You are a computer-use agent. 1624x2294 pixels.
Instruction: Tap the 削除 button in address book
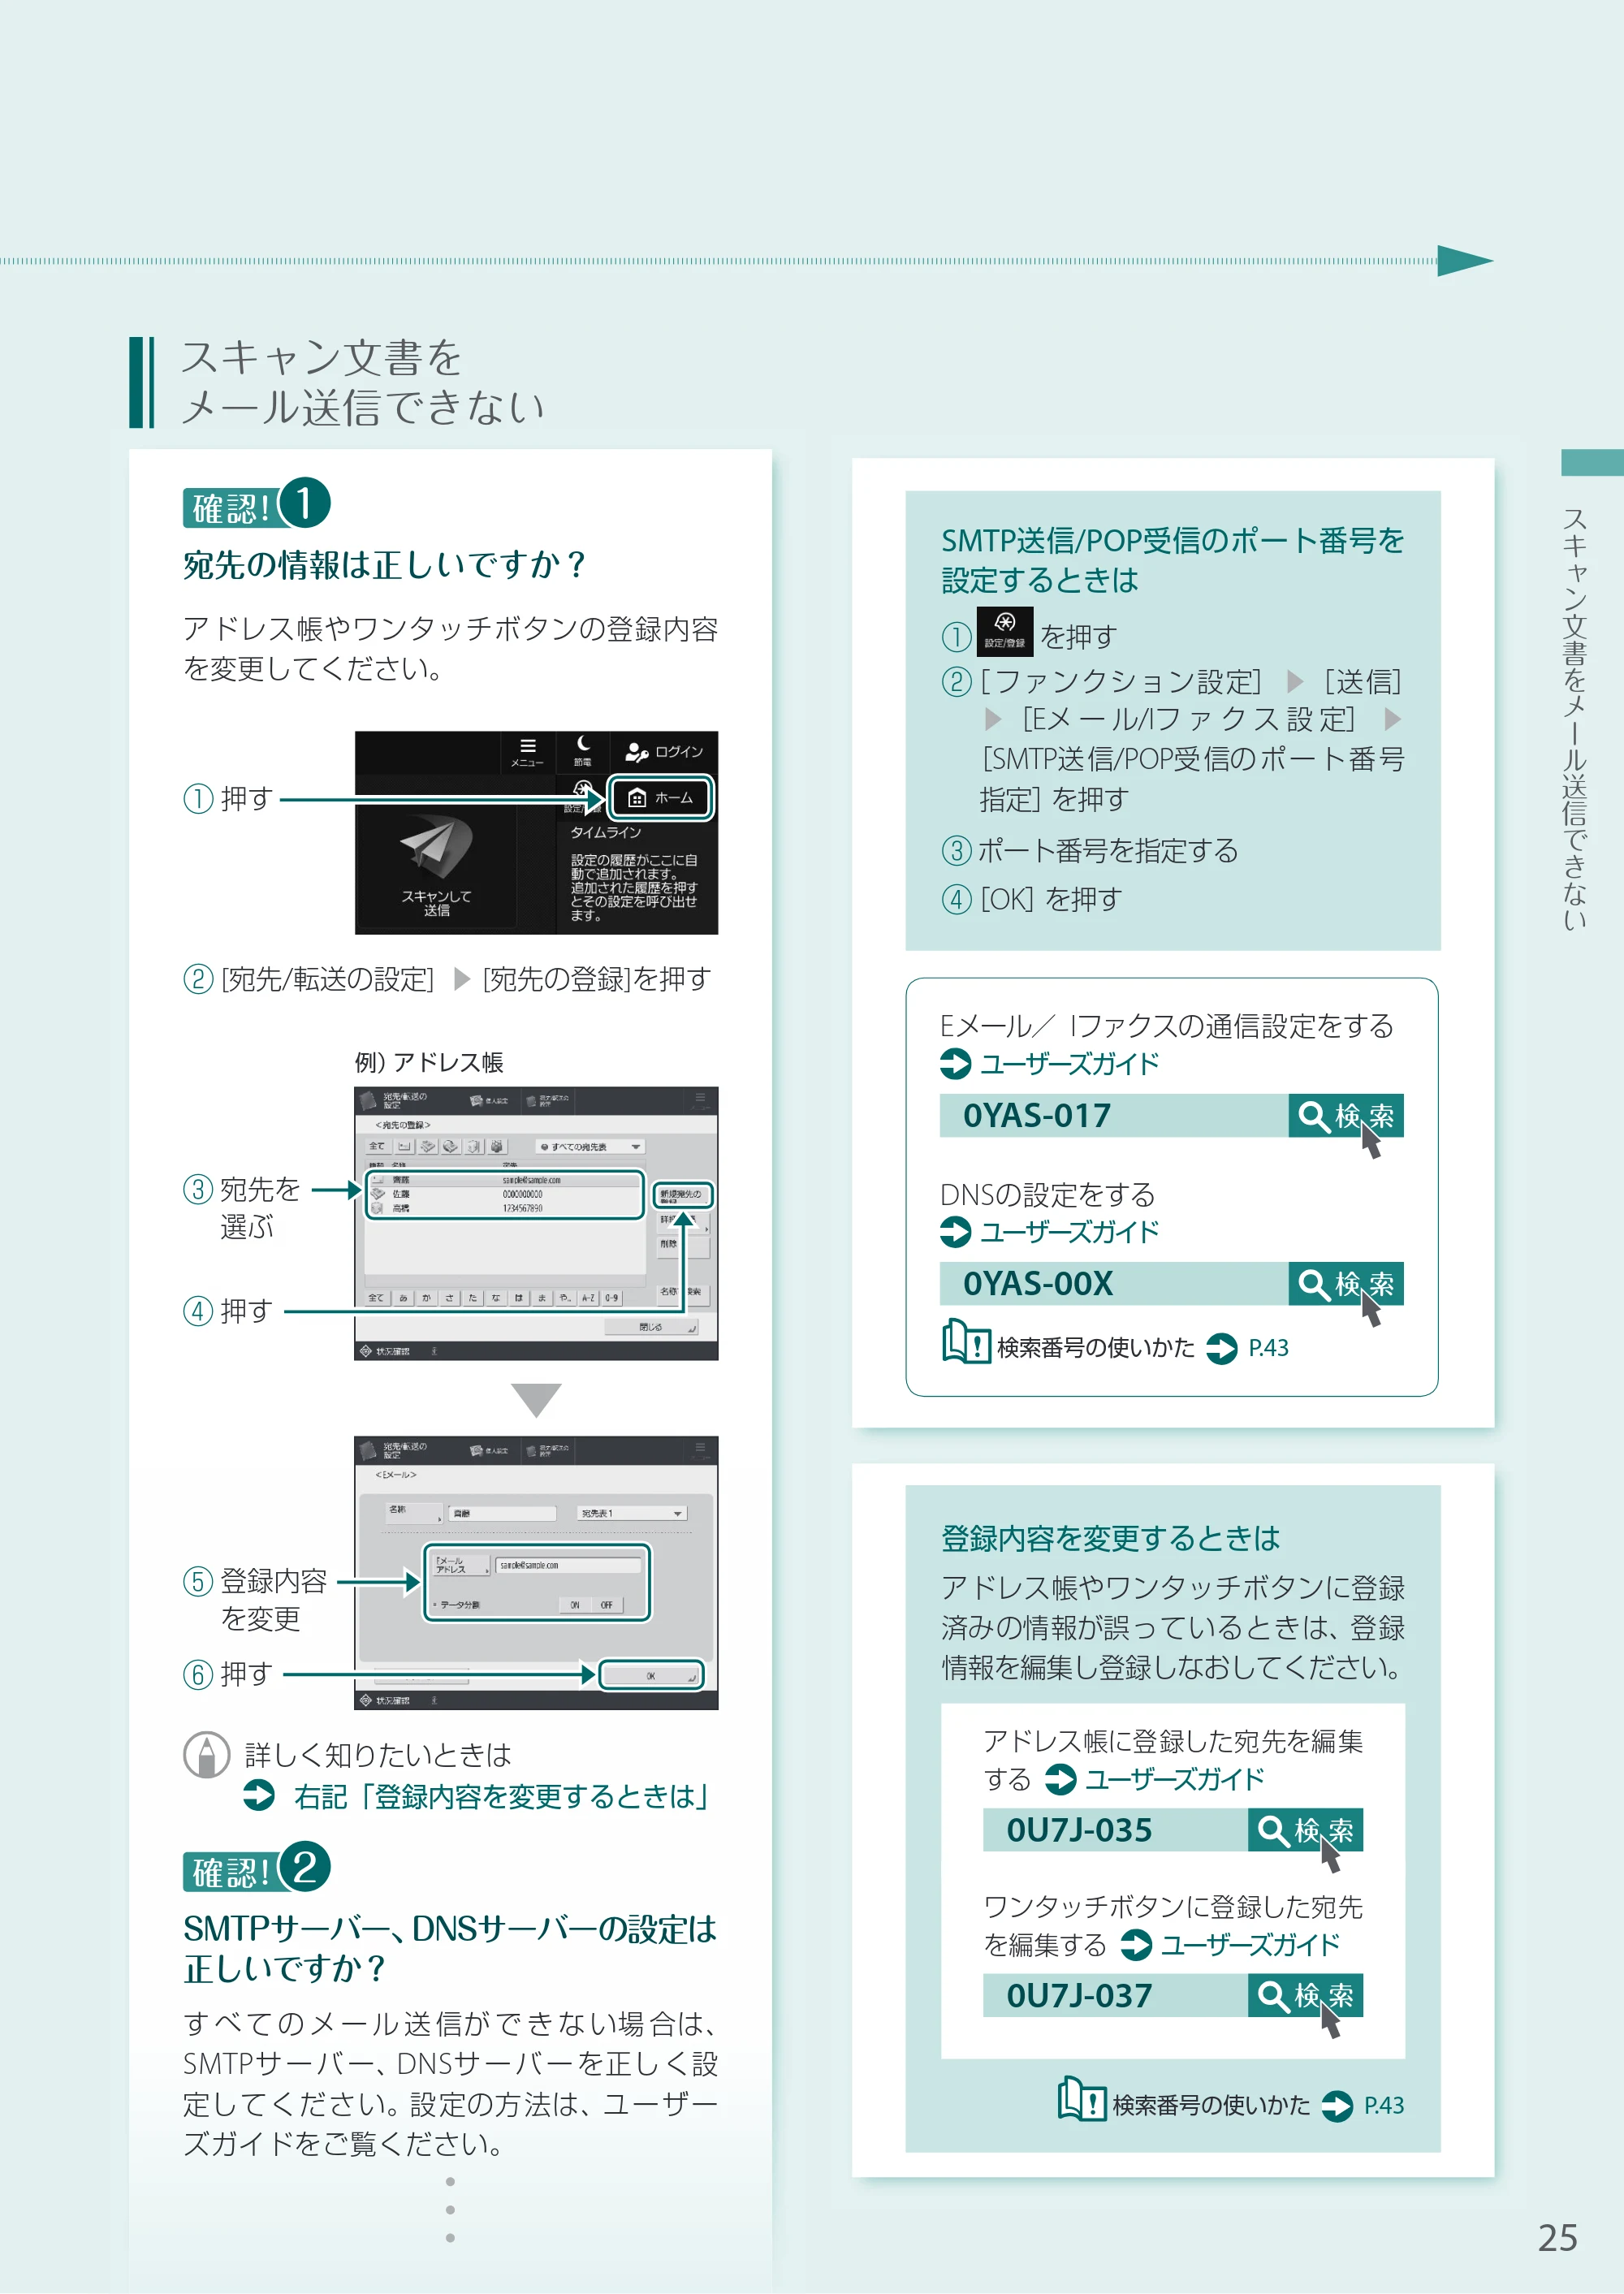click(684, 1247)
